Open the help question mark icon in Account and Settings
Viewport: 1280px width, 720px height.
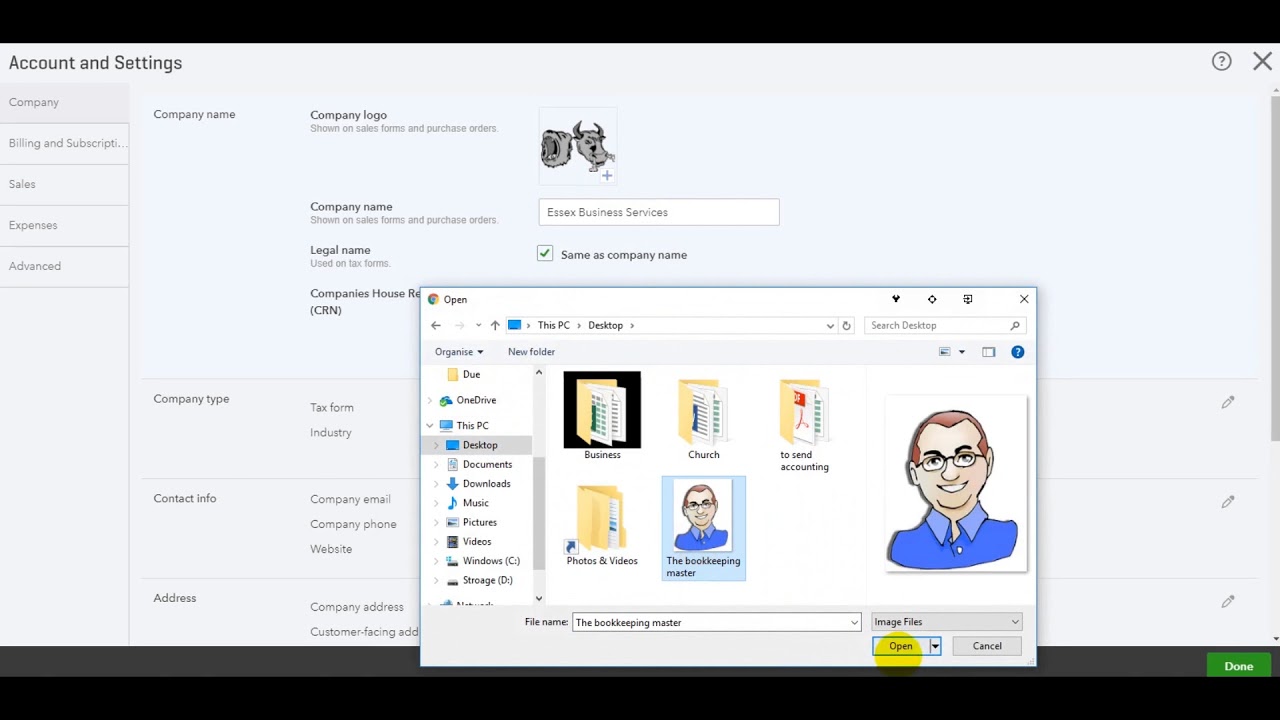[x=1221, y=62]
